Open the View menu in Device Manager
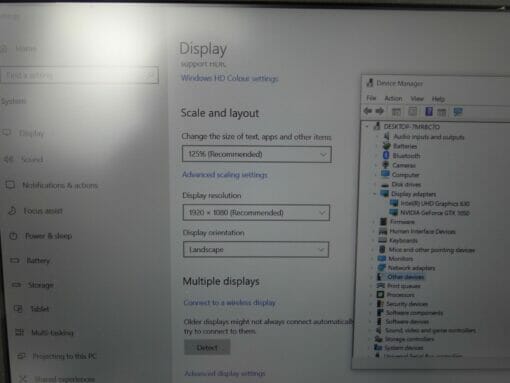Image resolution: width=510 pixels, height=383 pixels. click(417, 99)
